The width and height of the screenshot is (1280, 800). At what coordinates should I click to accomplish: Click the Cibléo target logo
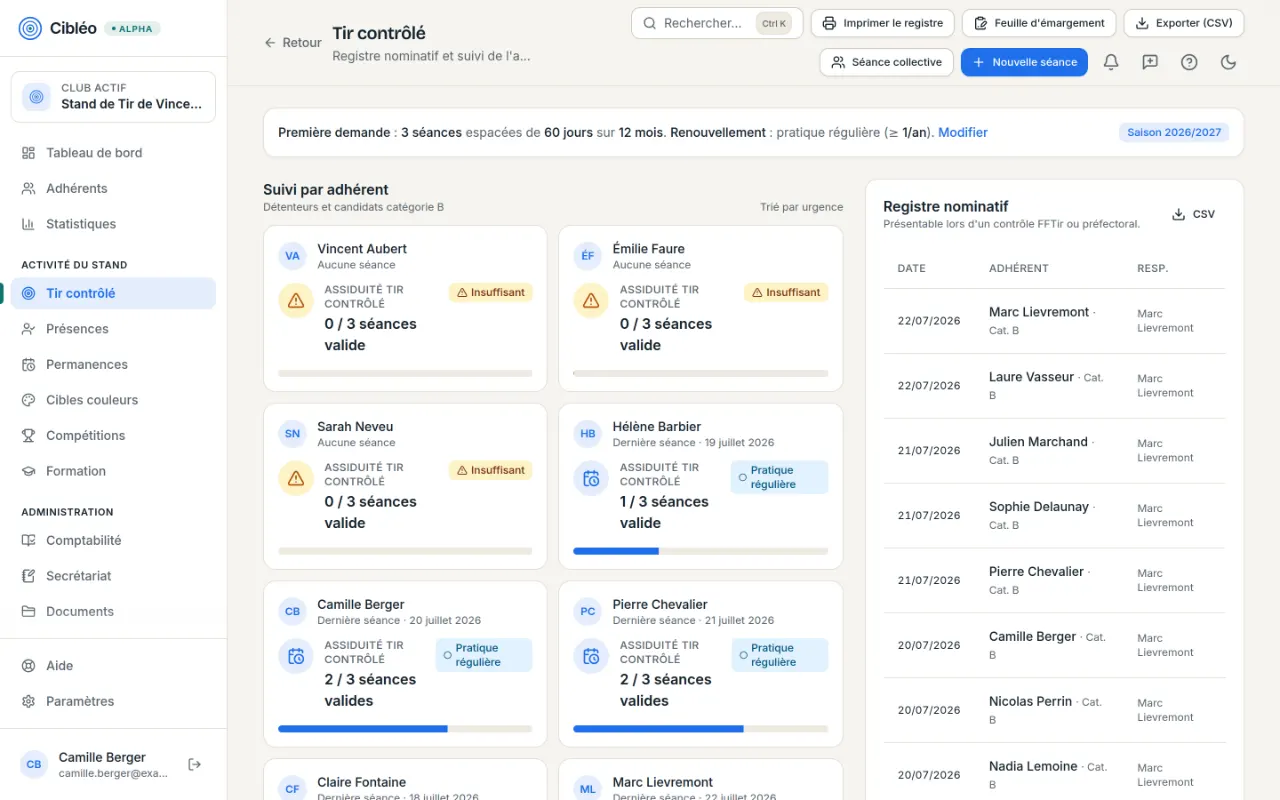(30, 28)
